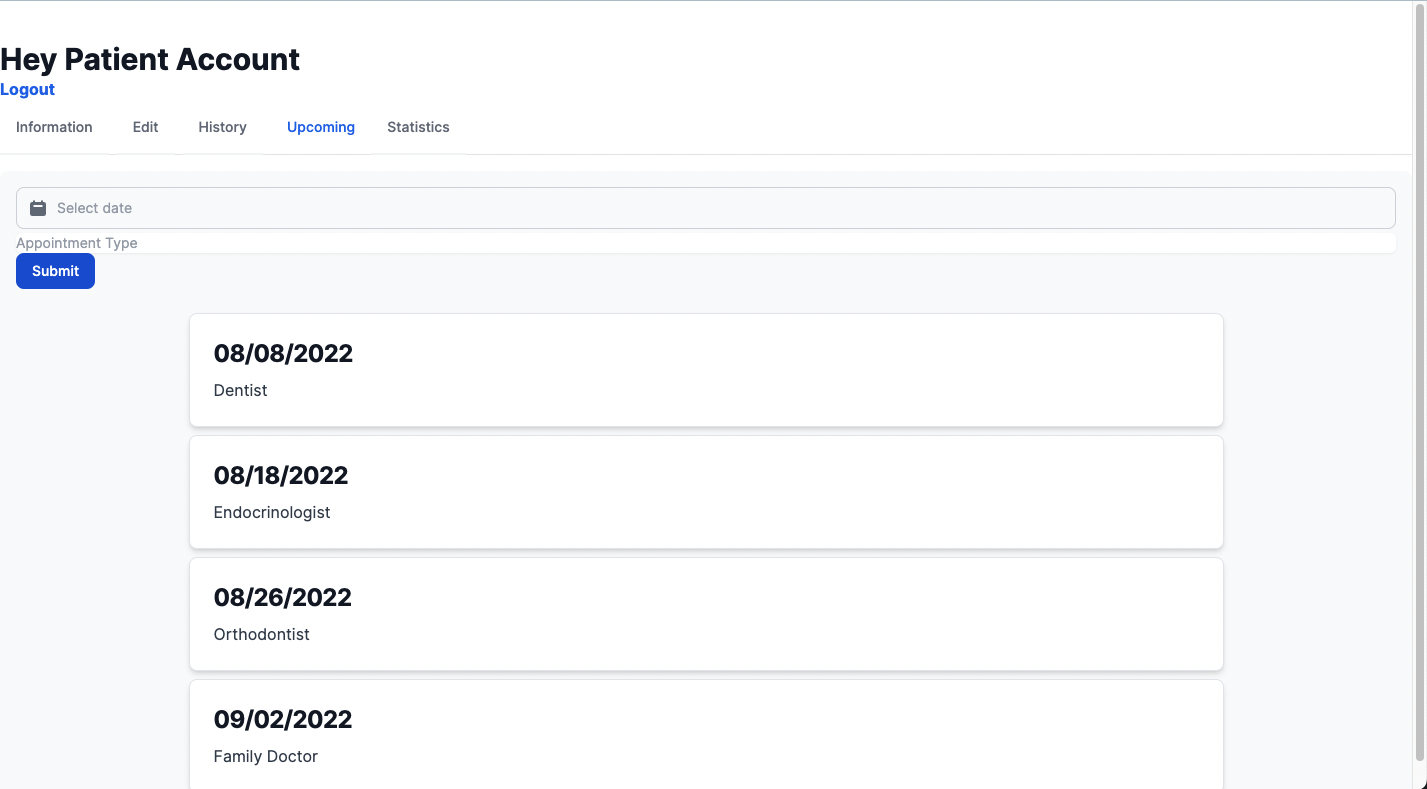Image resolution: width=1427 pixels, height=789 pixels.
Task: Click the Dentist appointment label
Action: point(240,390)
